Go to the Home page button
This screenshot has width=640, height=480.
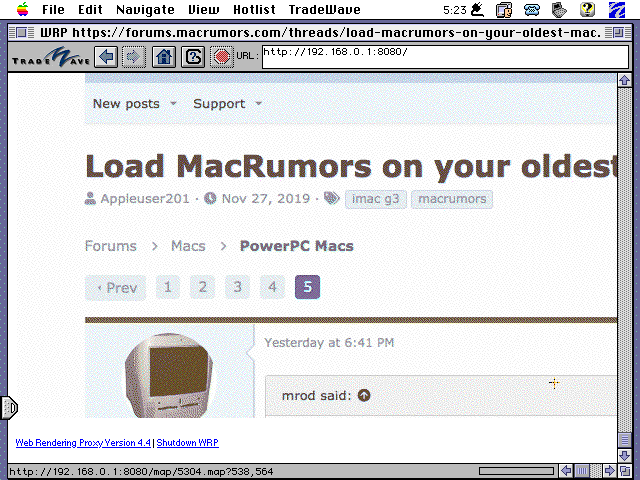point(164,56)
